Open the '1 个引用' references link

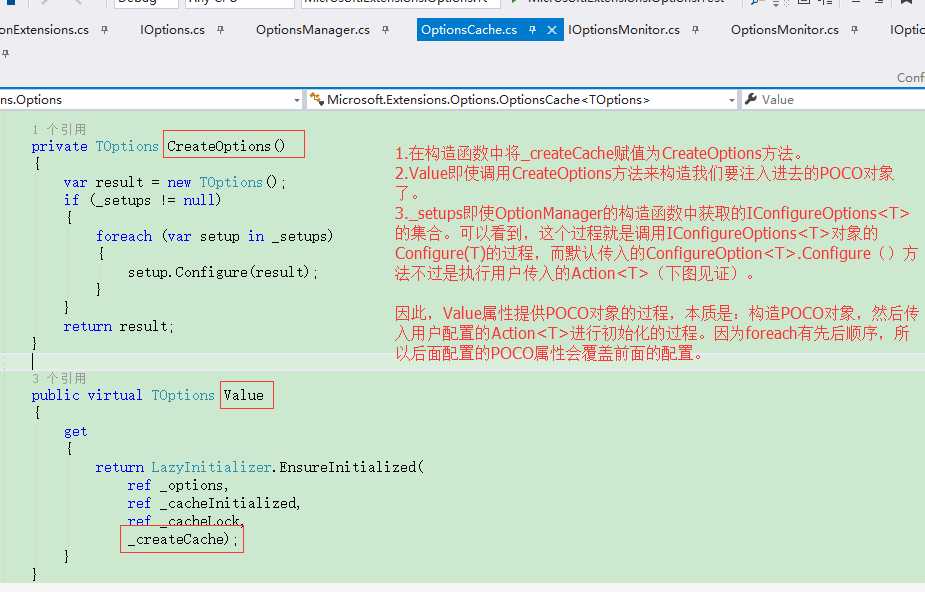[59, 129]
